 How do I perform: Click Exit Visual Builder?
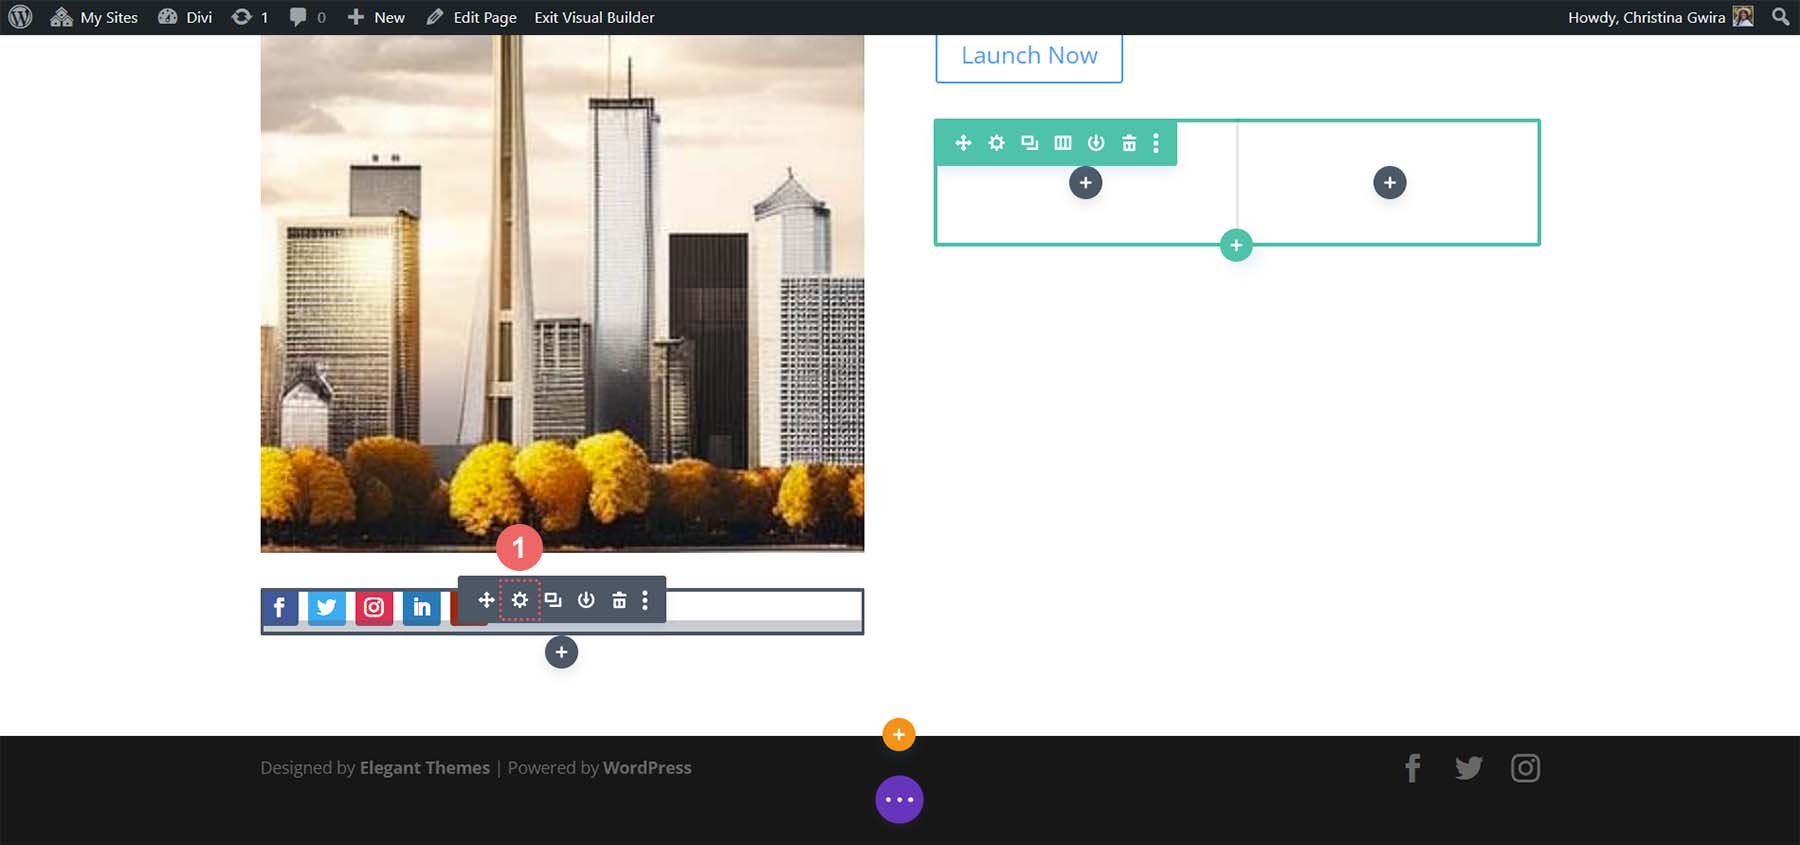point(594,17)
